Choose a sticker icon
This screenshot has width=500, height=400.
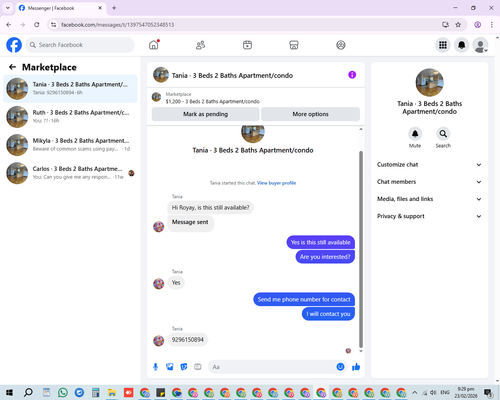pyautogui.click(x=184, y=367)
